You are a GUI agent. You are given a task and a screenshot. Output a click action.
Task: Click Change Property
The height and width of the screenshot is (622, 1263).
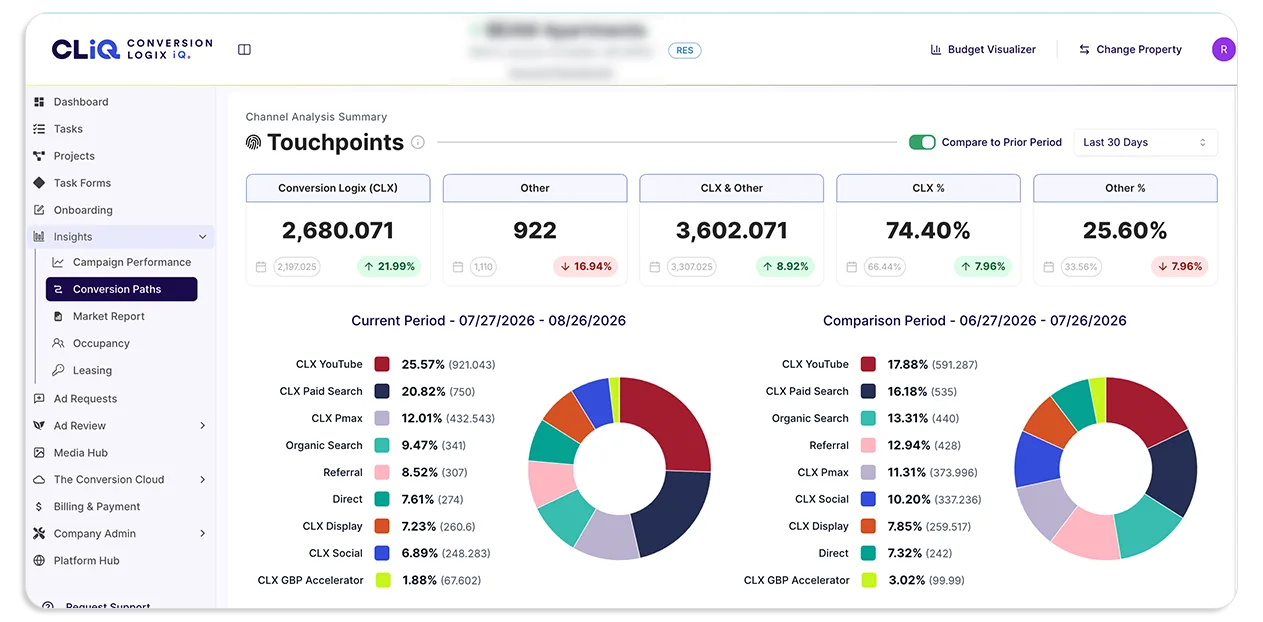point(1130,49)
